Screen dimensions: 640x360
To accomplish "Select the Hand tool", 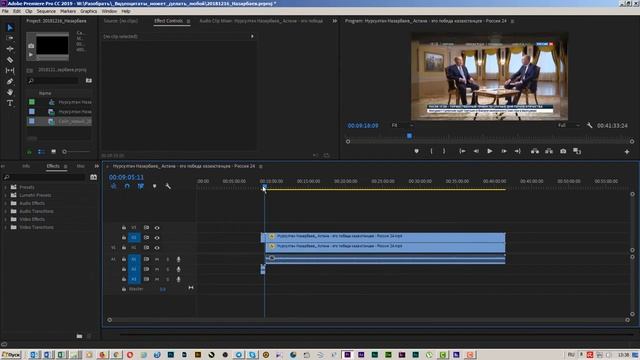I will 10,92.
